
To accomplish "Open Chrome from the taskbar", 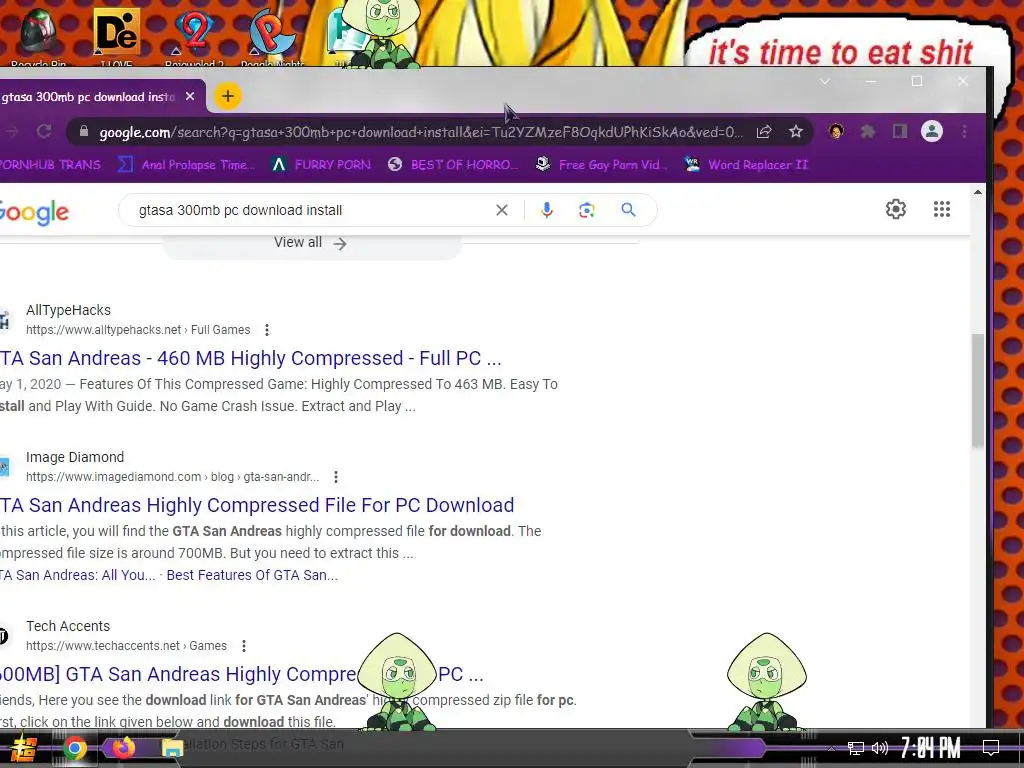I will coord(74,748).
